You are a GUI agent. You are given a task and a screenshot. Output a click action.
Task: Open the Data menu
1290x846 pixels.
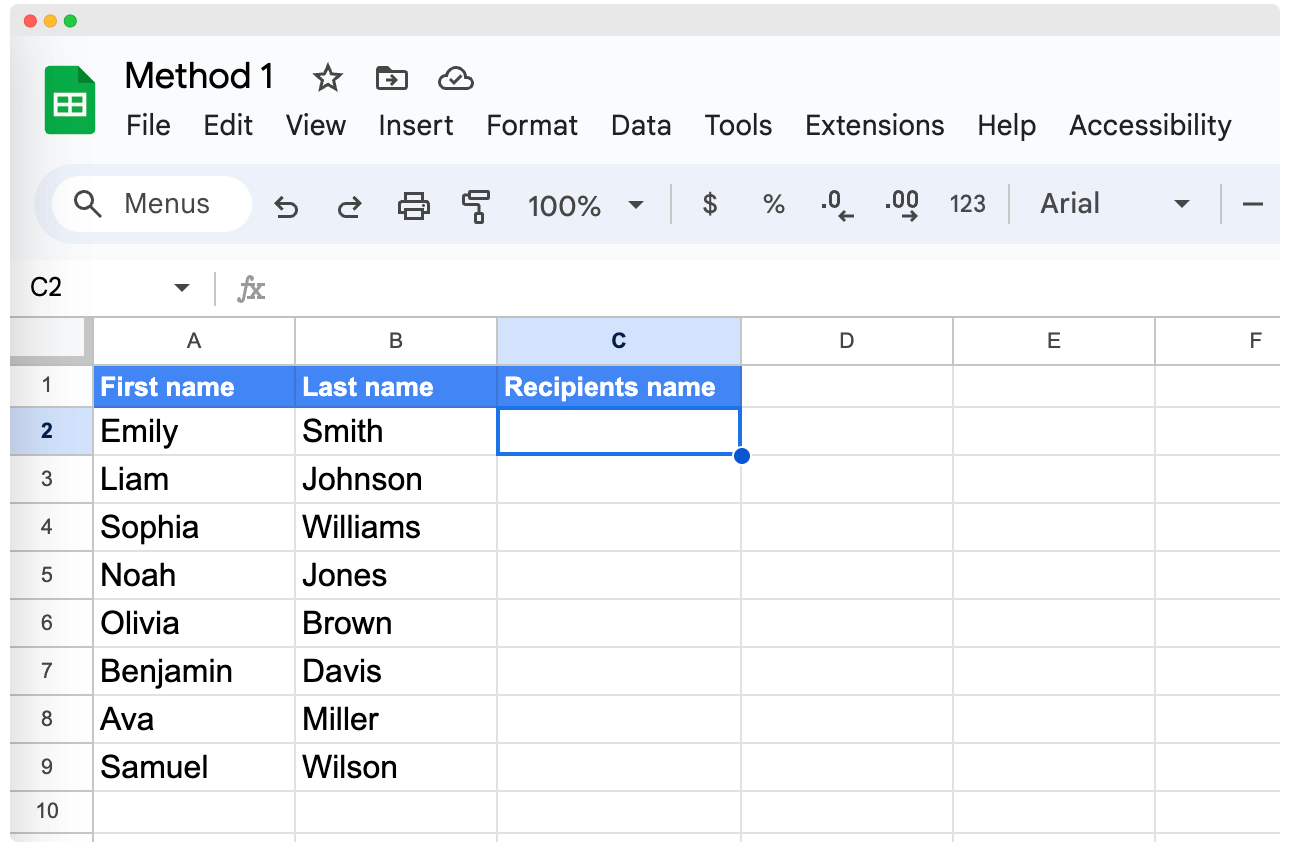(x=641, y=125)
